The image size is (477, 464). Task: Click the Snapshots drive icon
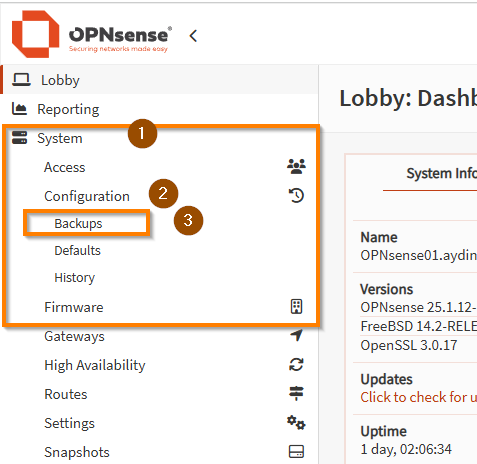[x=296, y=452]
